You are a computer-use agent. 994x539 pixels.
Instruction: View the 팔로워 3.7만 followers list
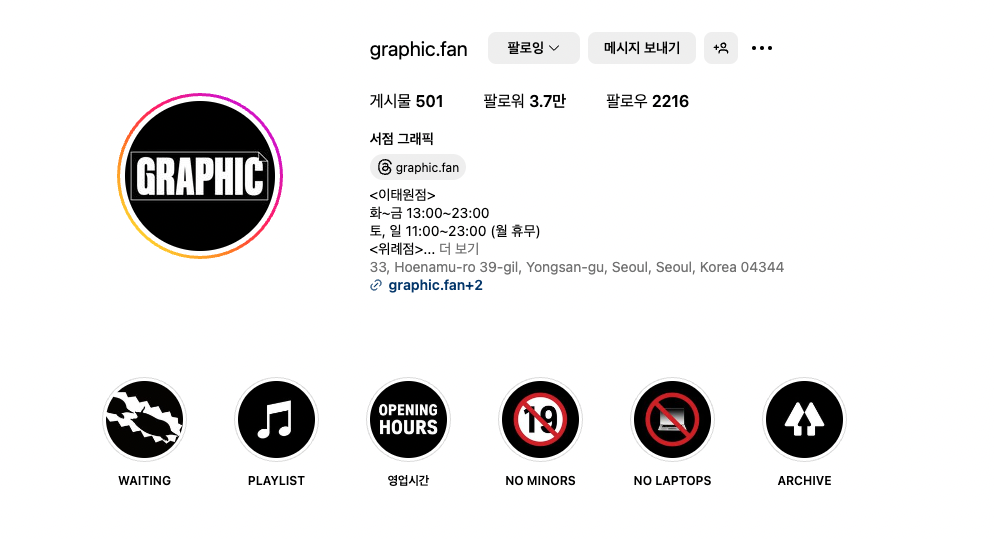(524, 101)
